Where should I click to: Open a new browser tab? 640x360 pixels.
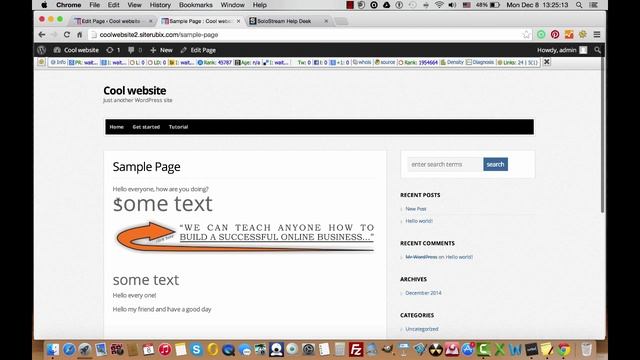point(341,21)
